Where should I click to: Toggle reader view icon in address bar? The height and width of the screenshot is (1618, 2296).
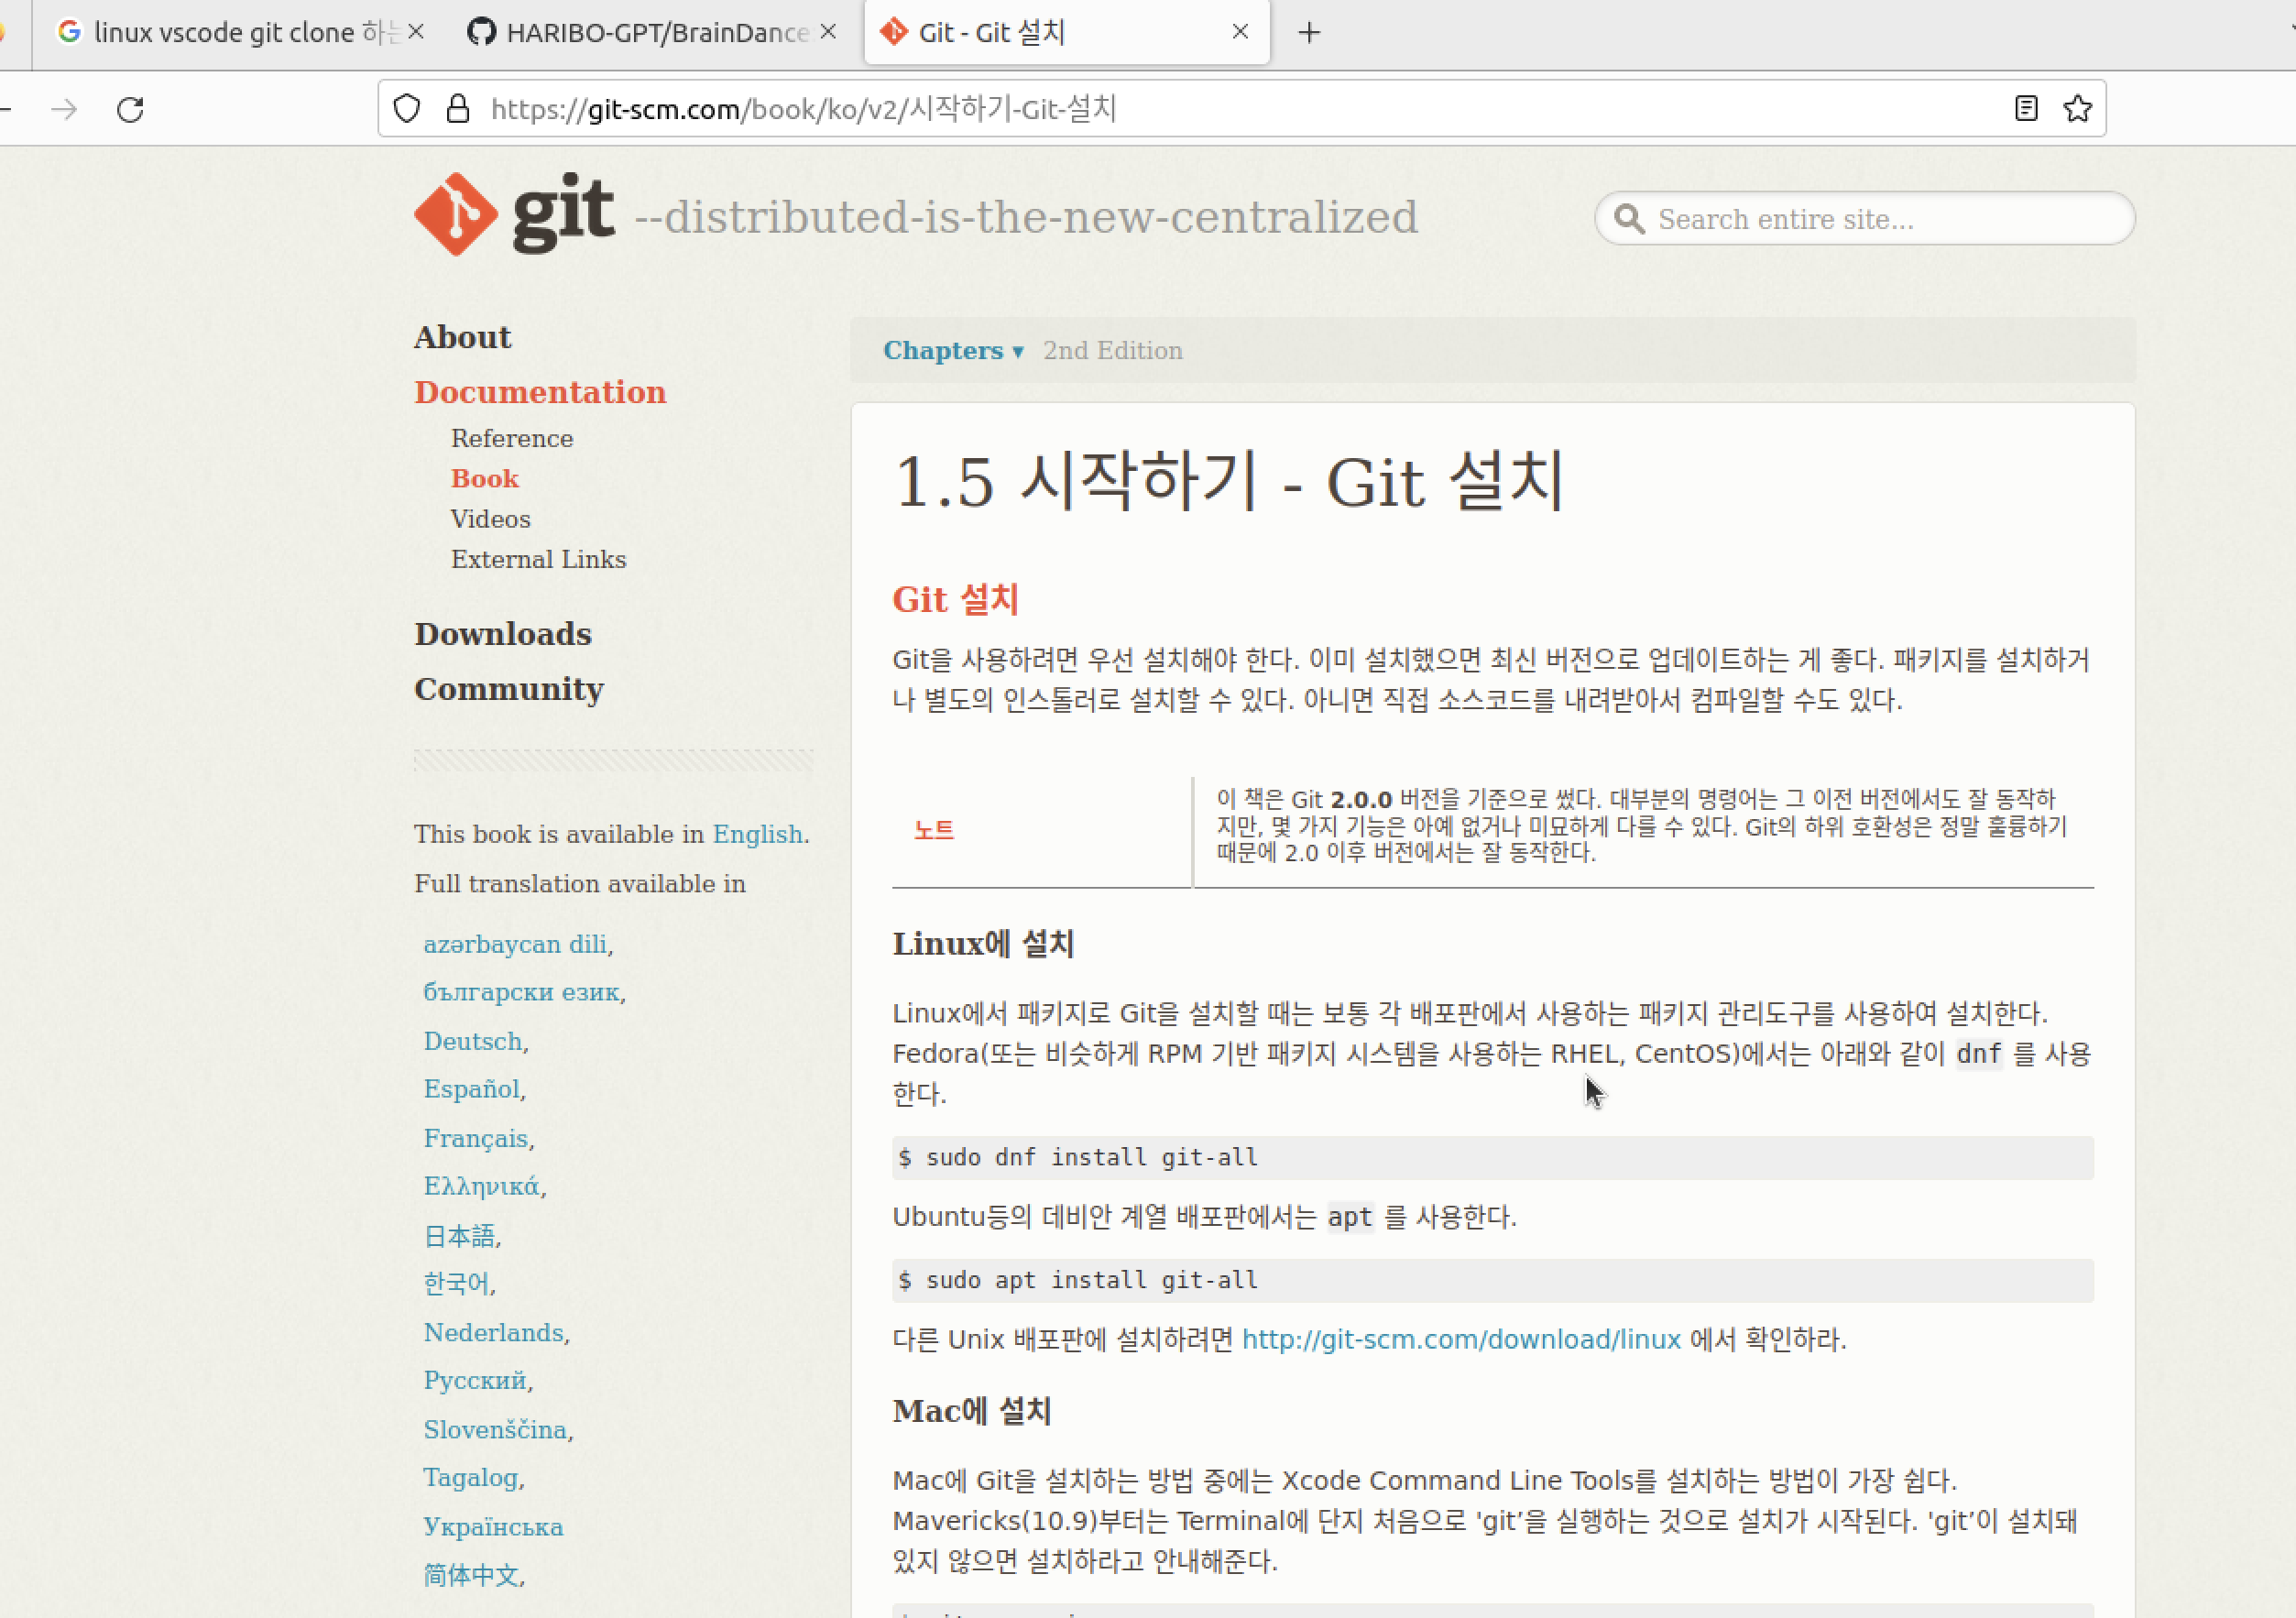pos(2026,108)
